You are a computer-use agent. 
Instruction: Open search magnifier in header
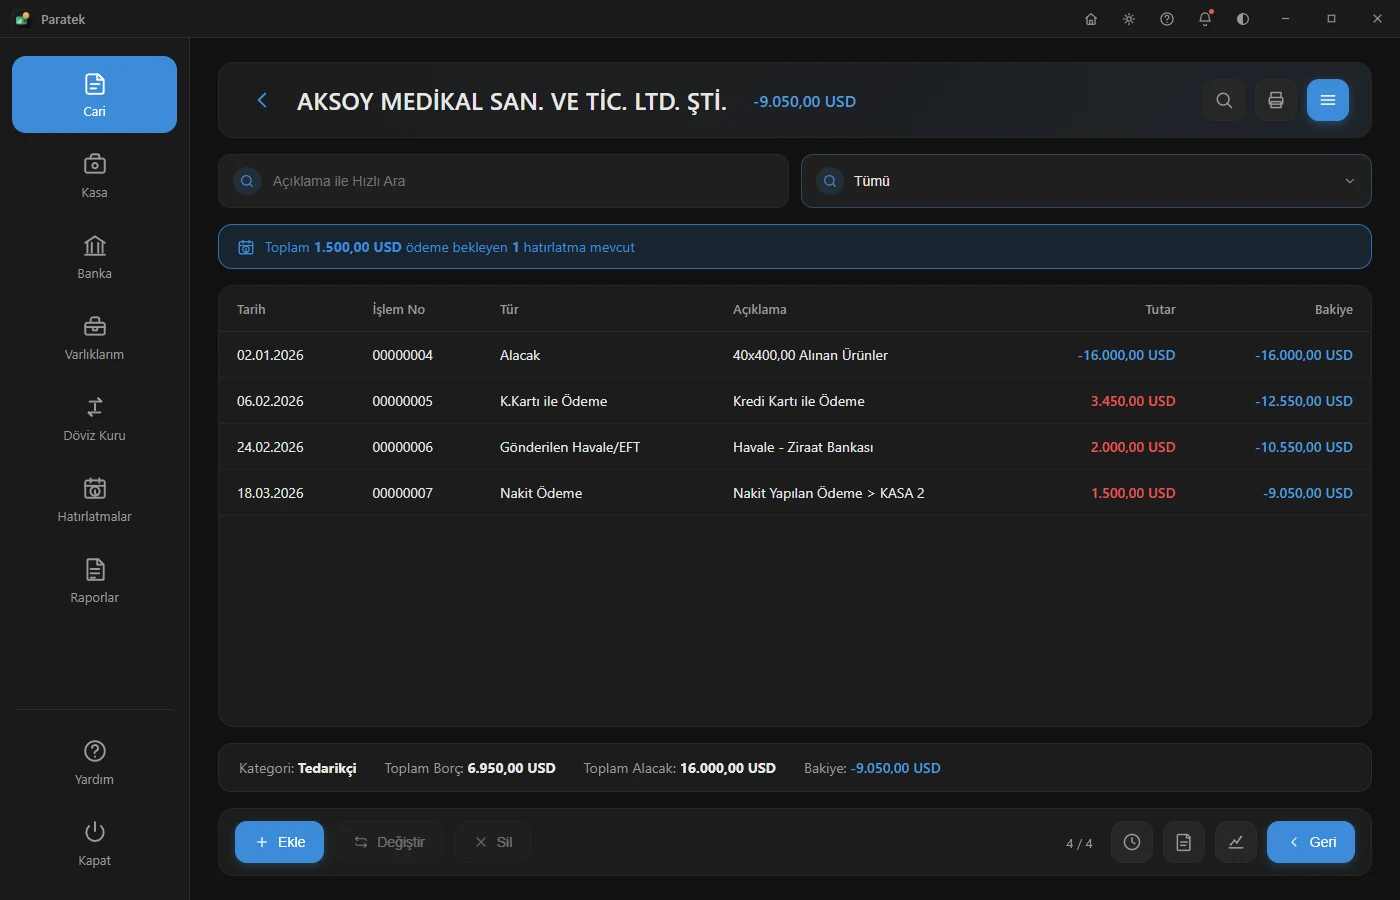[1224, 100]
